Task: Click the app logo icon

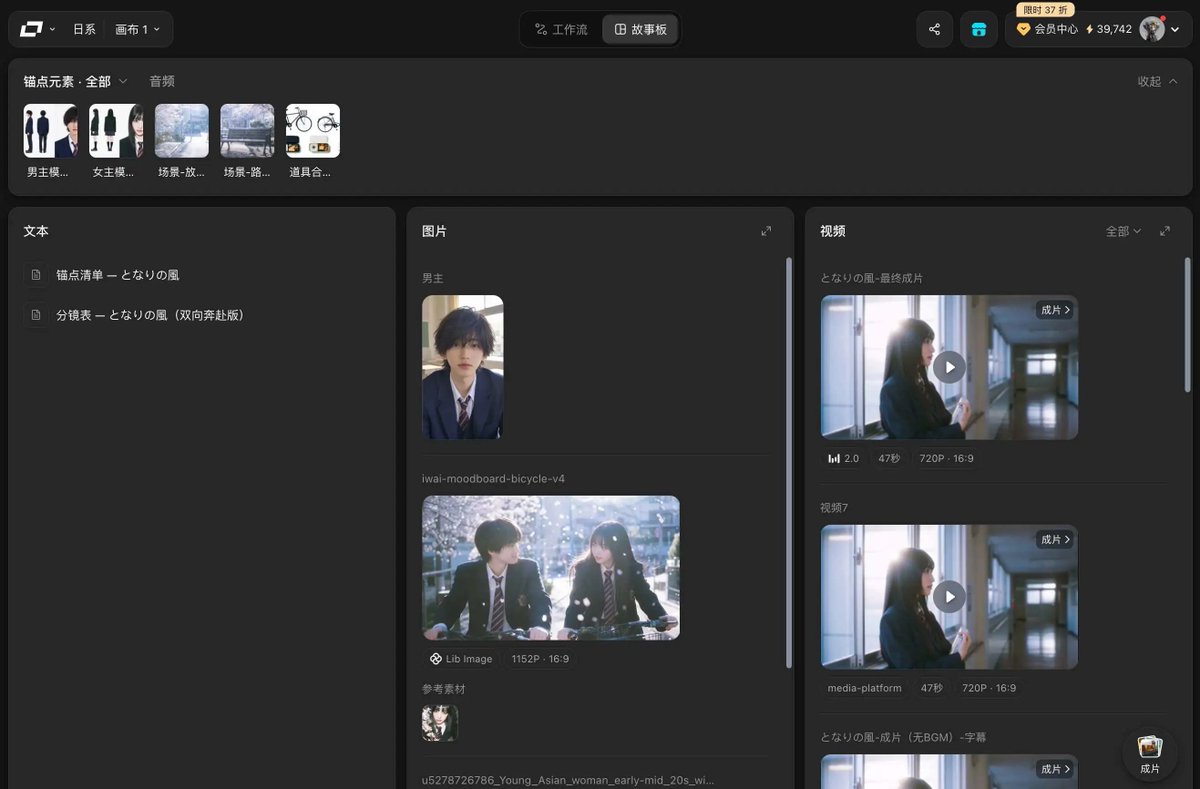Action: pos(30,29)
